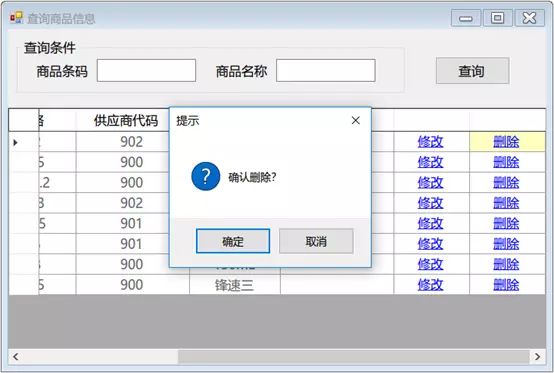Click the horizontal scrollbar right arrow
Screen dimensions: 554x373
coord(537,357)
